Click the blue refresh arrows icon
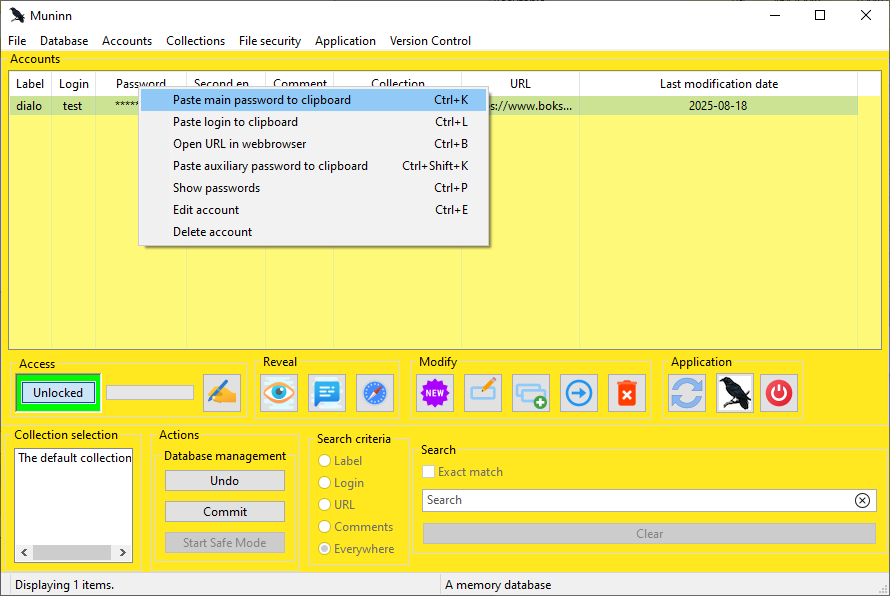Image resolution: width=890 pixels, height=596 pixels. click(x=687, y=393)
